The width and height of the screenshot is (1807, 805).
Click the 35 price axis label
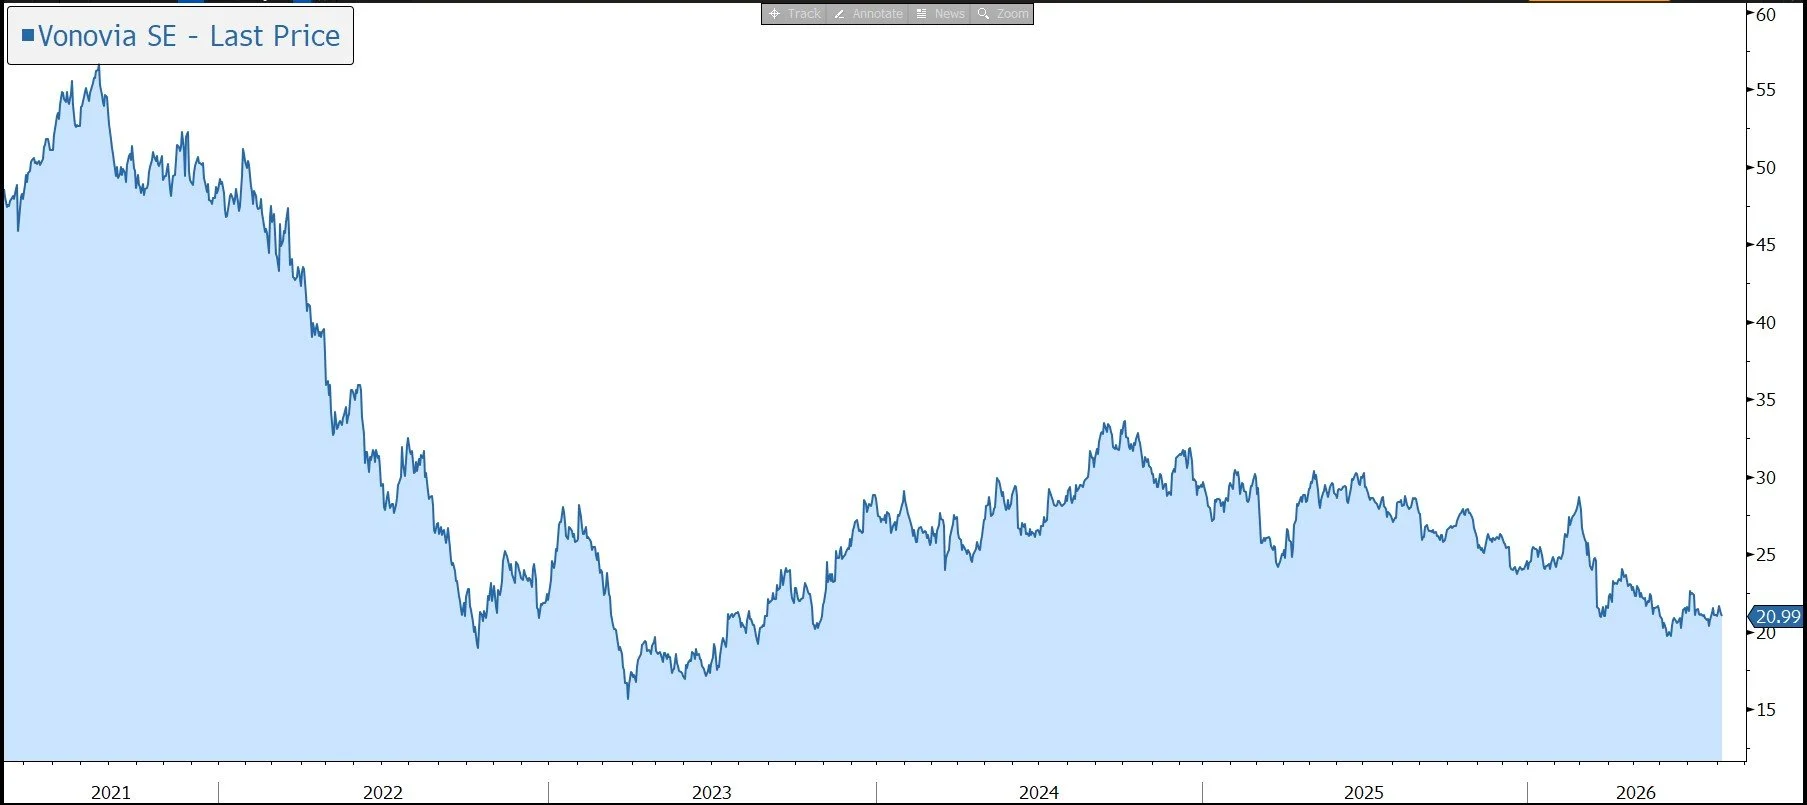(x=1766, y=400)
